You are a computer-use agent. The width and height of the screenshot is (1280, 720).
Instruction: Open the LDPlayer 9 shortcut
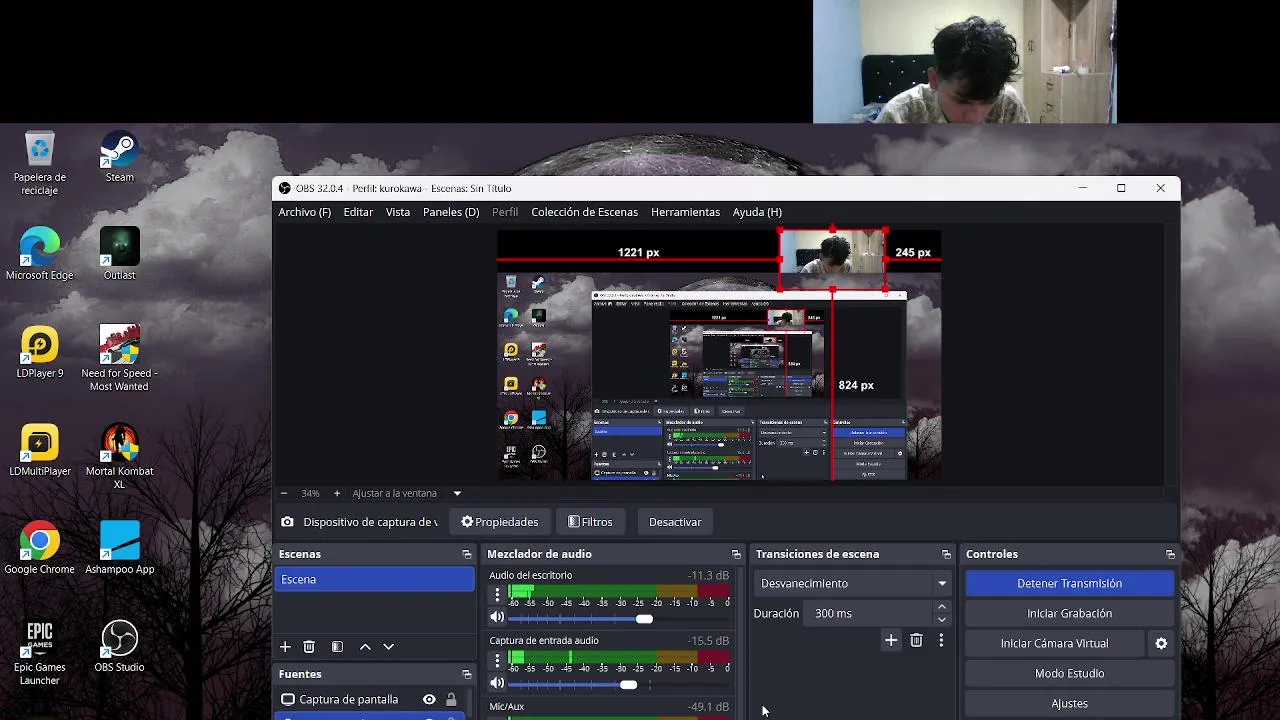[40, 353]
